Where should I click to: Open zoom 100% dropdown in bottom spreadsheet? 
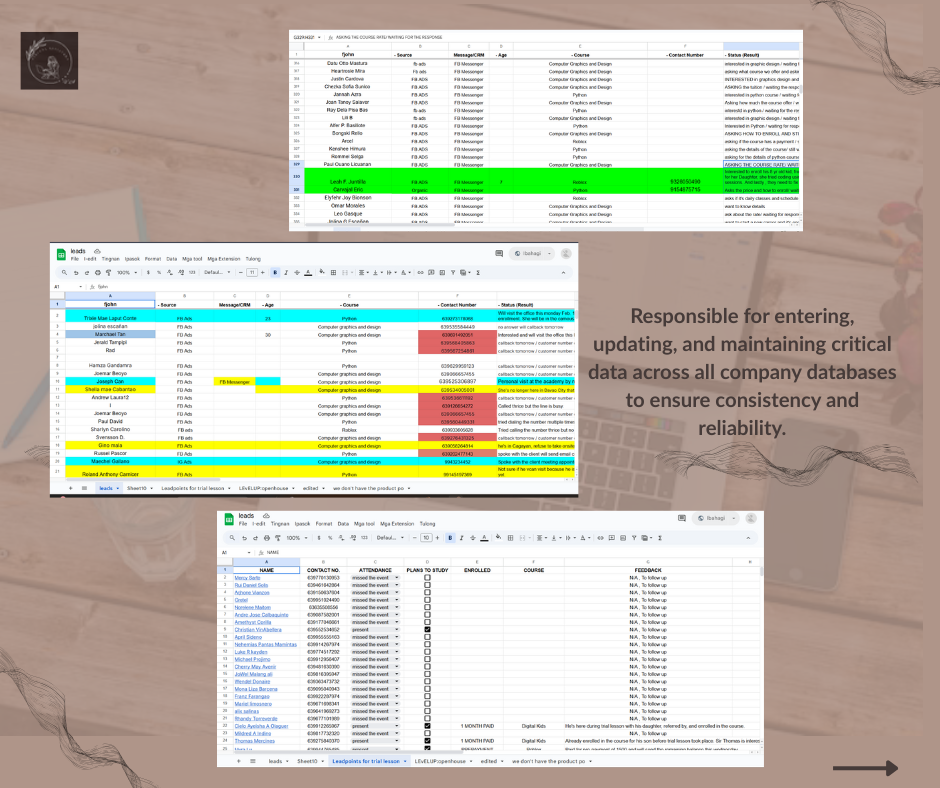[295, 538]
